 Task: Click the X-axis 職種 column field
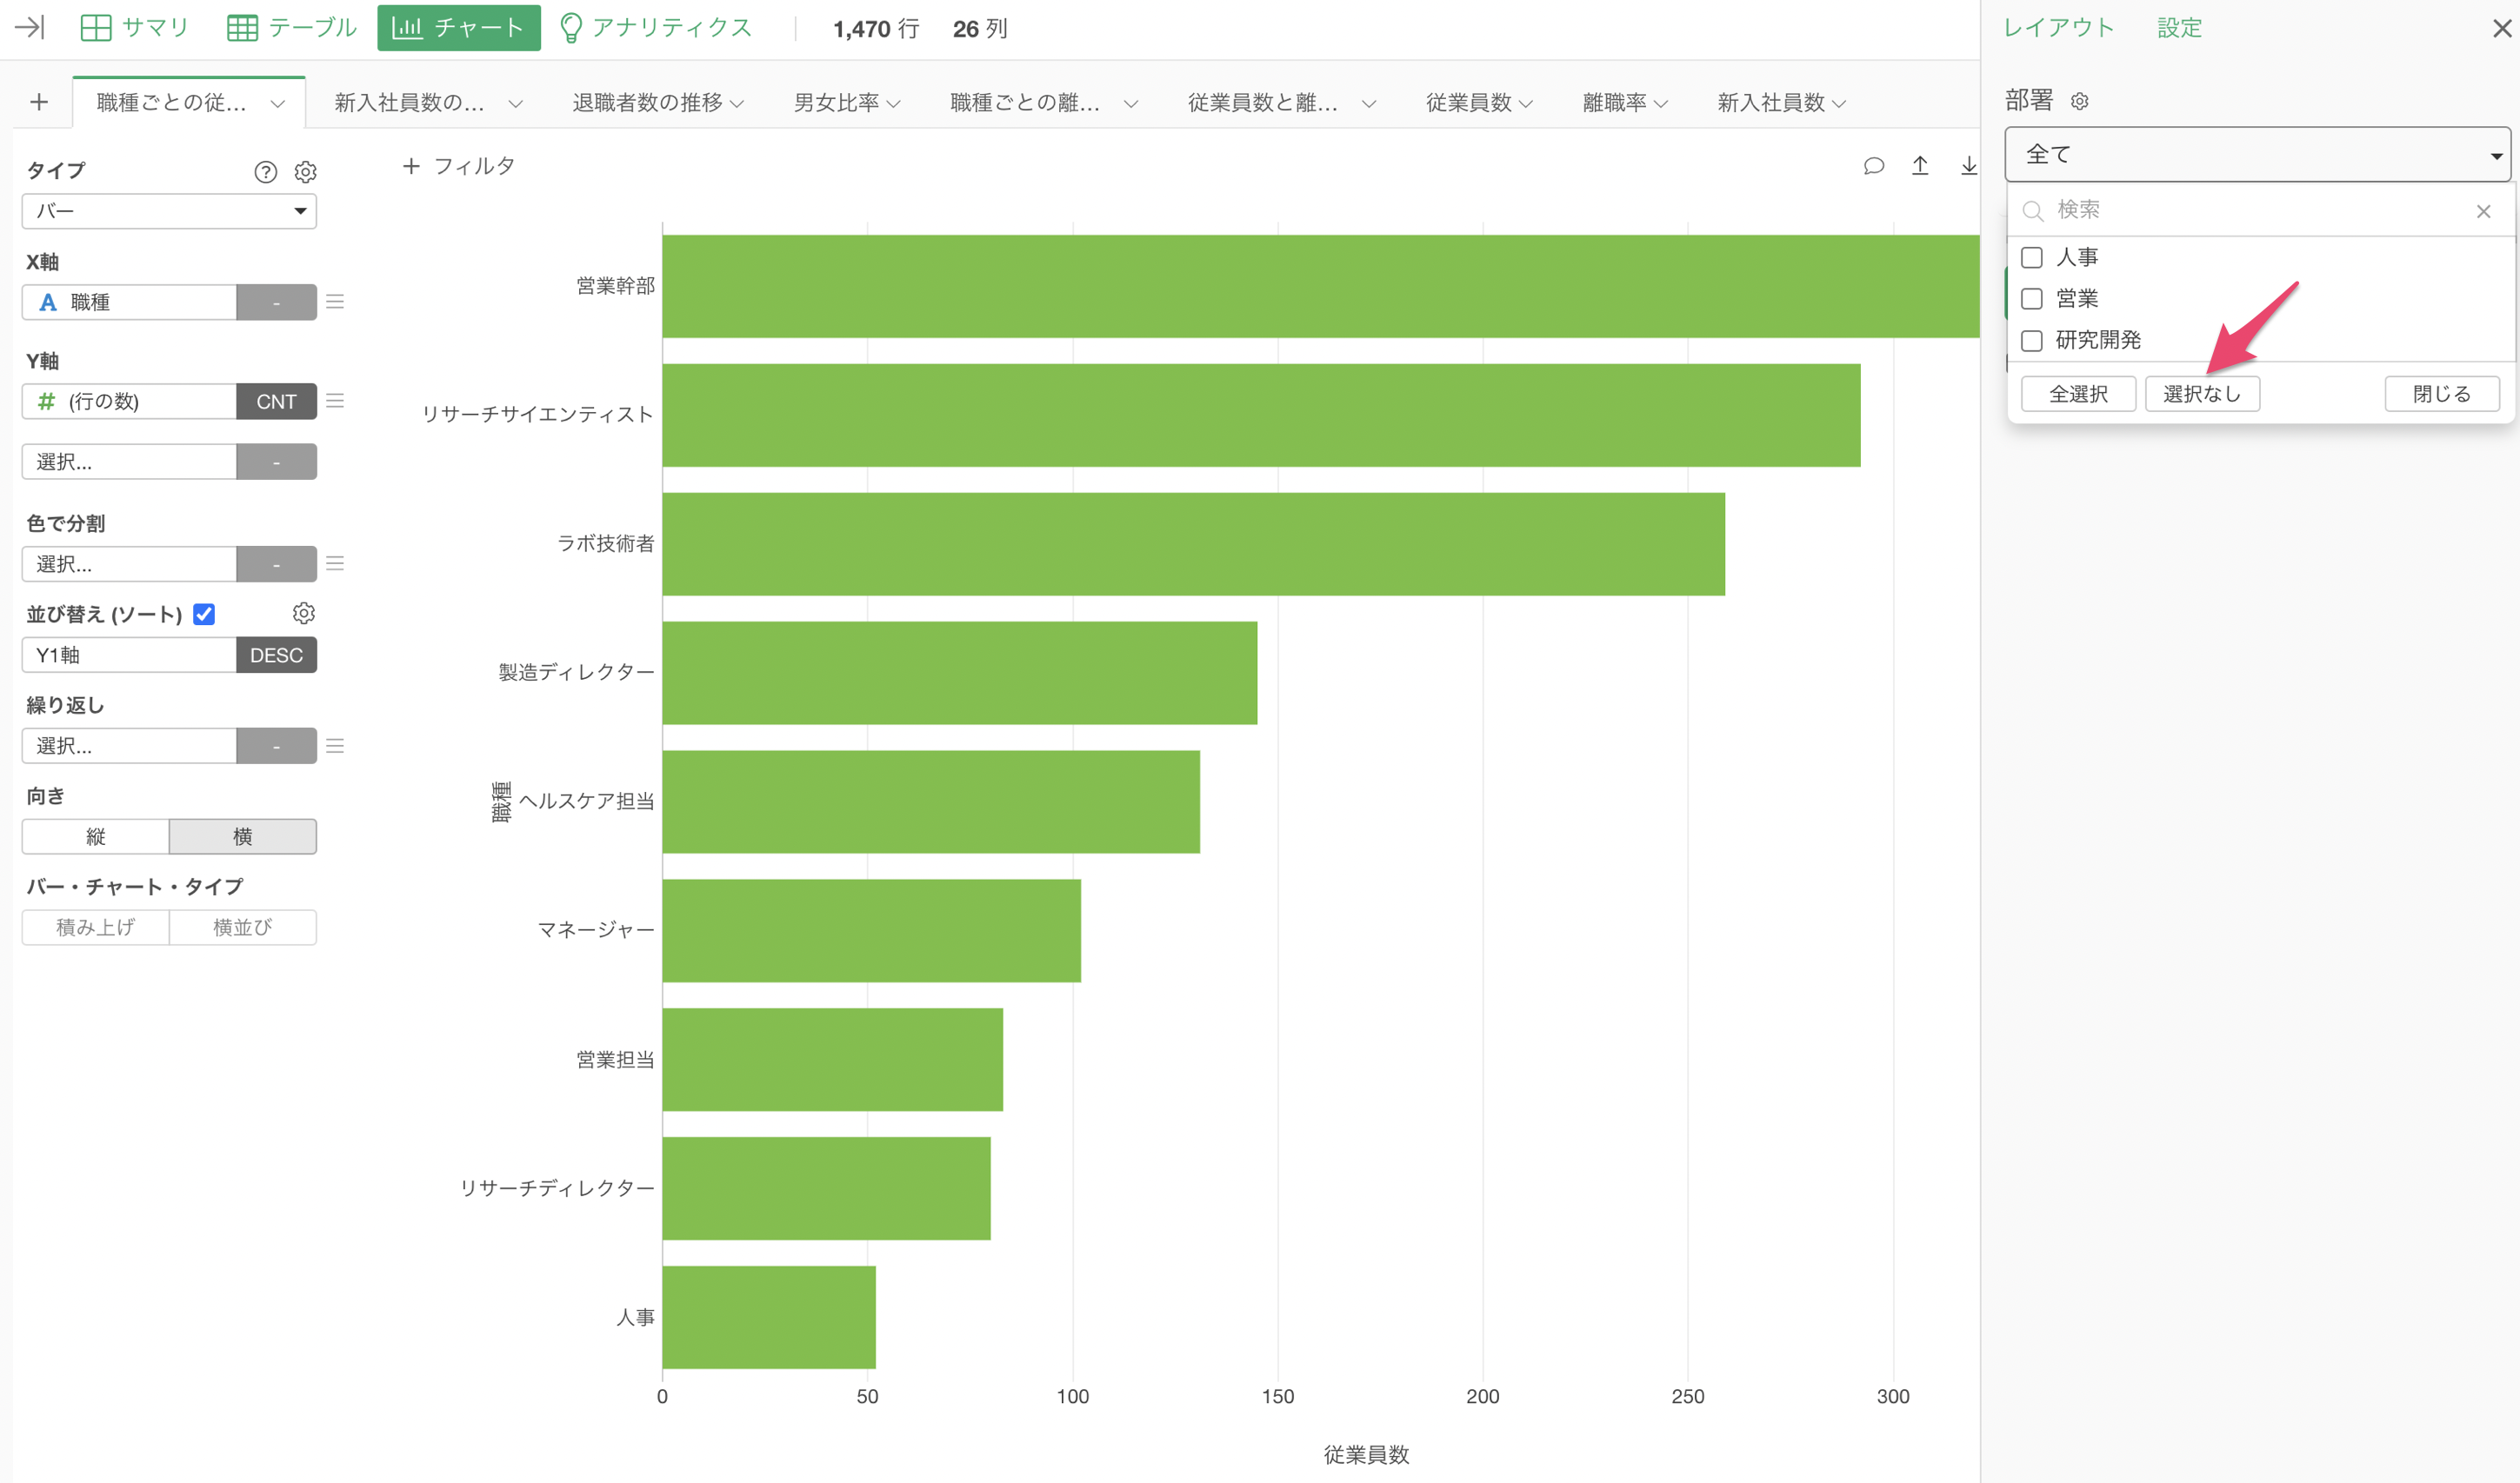coord(129,302)
